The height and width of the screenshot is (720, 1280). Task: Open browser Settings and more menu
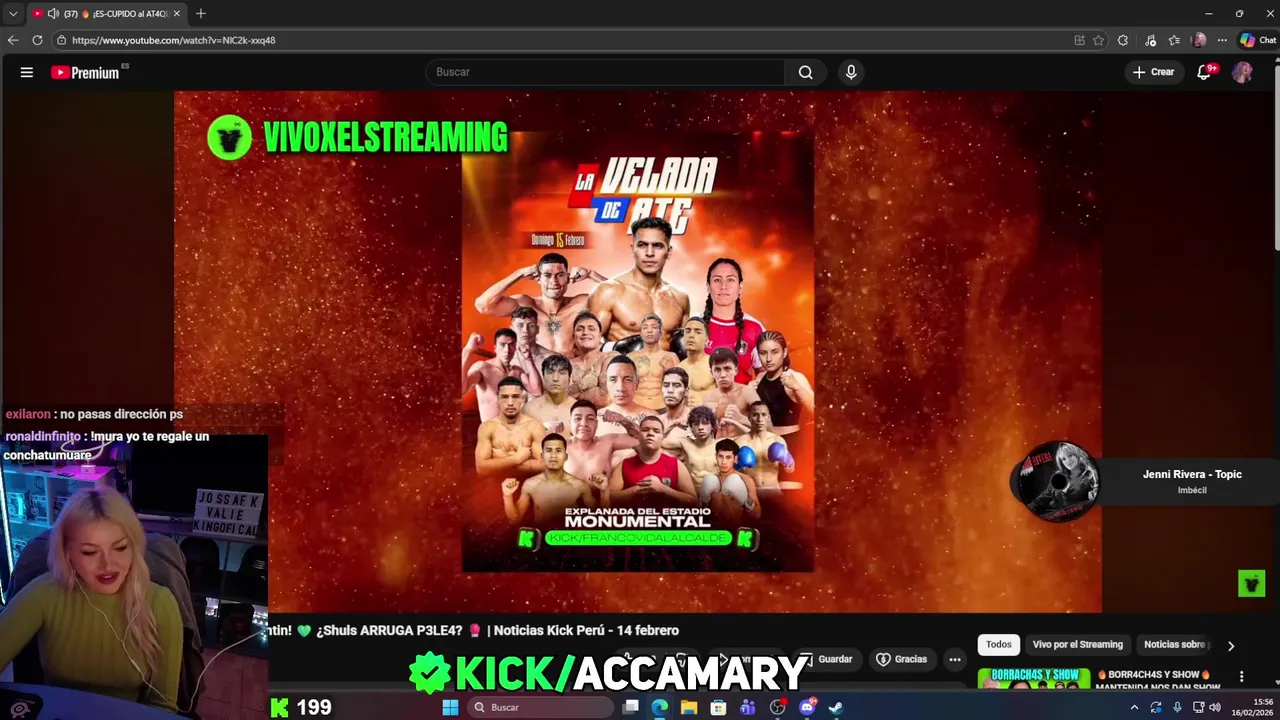pos(1223,40)
